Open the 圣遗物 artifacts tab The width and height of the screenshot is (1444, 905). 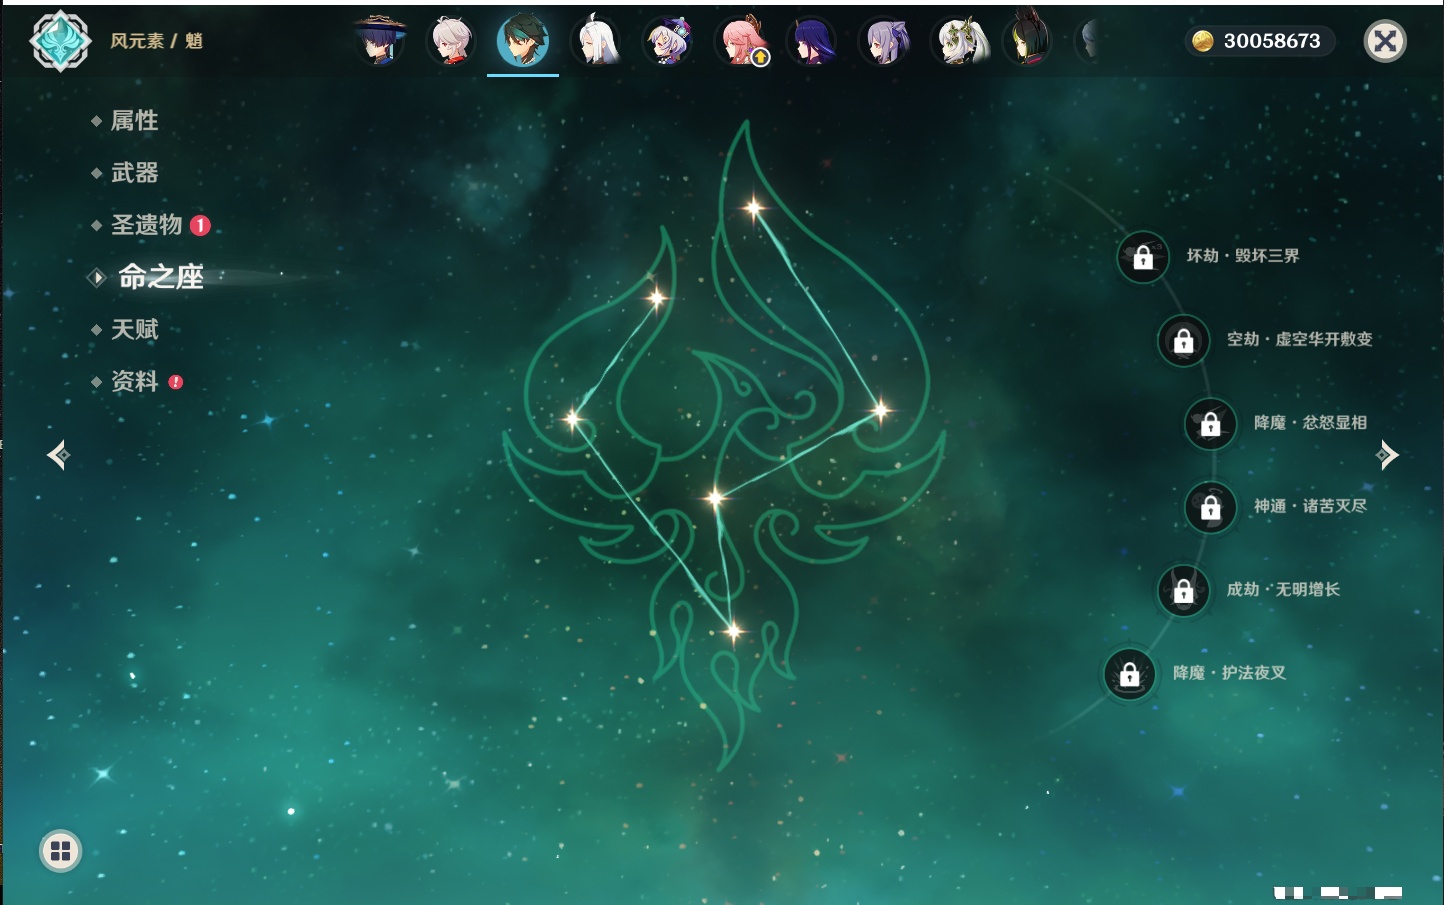click(146, 225)
